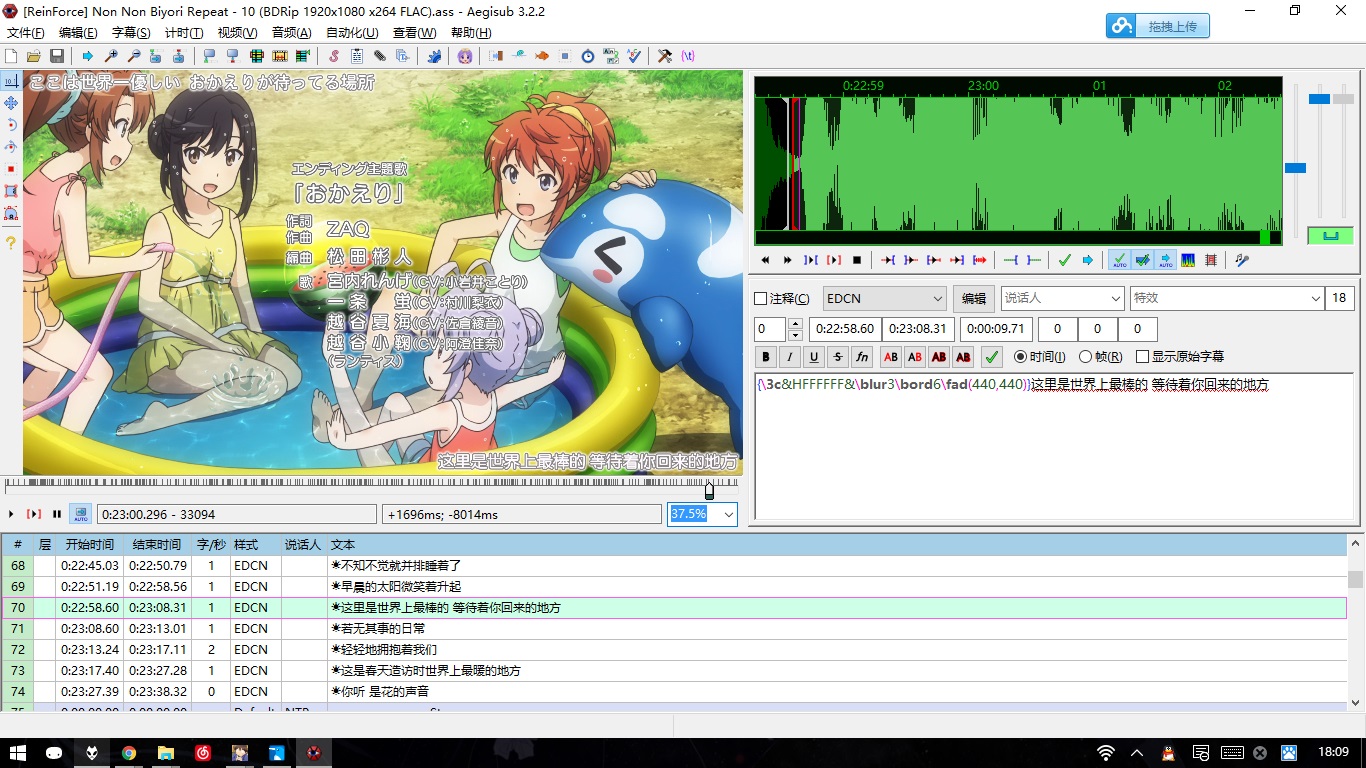Play the audio selection (red brackets icon)

[x=834, y=260]
